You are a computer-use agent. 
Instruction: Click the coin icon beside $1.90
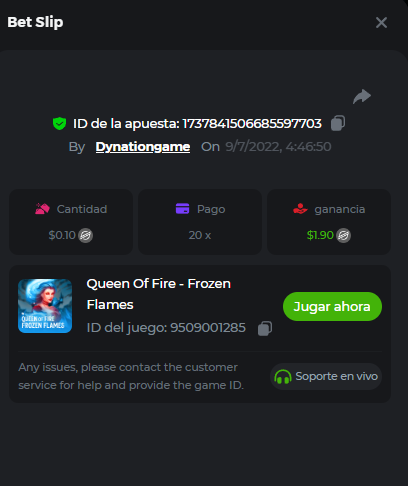pyautogui.click(x=343, y=235)
